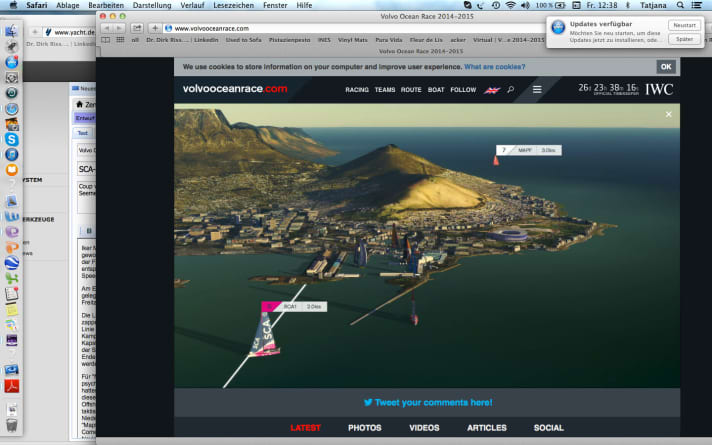The width and height of the screenshot is (712, 445).
Task: Click the user name Tatjana in menu bar
Action: pos(653,5)
